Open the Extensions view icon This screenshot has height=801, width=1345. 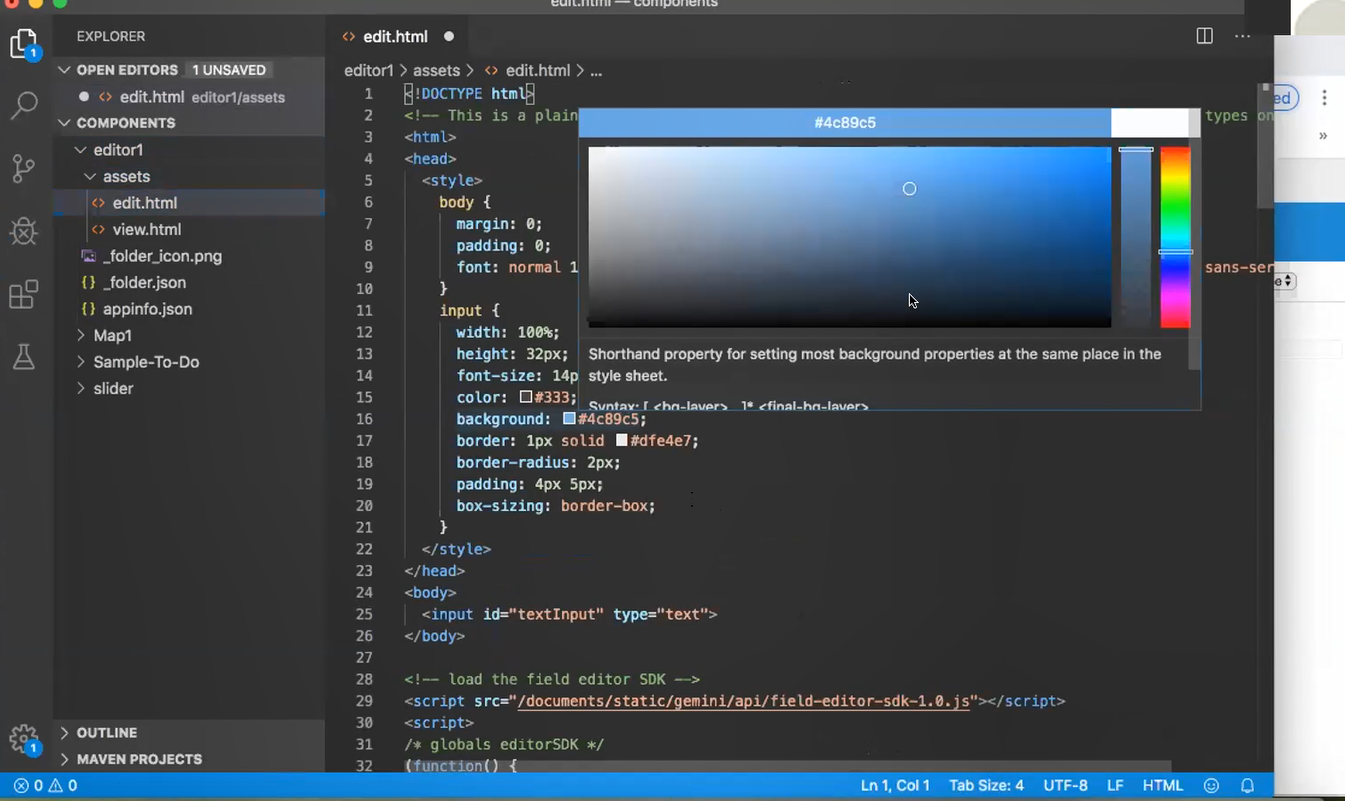(23, 295)
